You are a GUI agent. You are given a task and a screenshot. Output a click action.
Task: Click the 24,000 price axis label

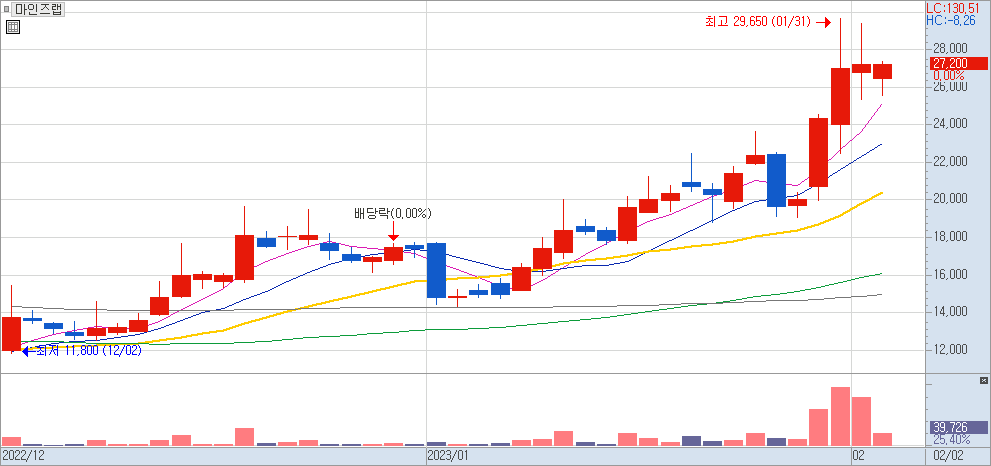coord(949,124)
